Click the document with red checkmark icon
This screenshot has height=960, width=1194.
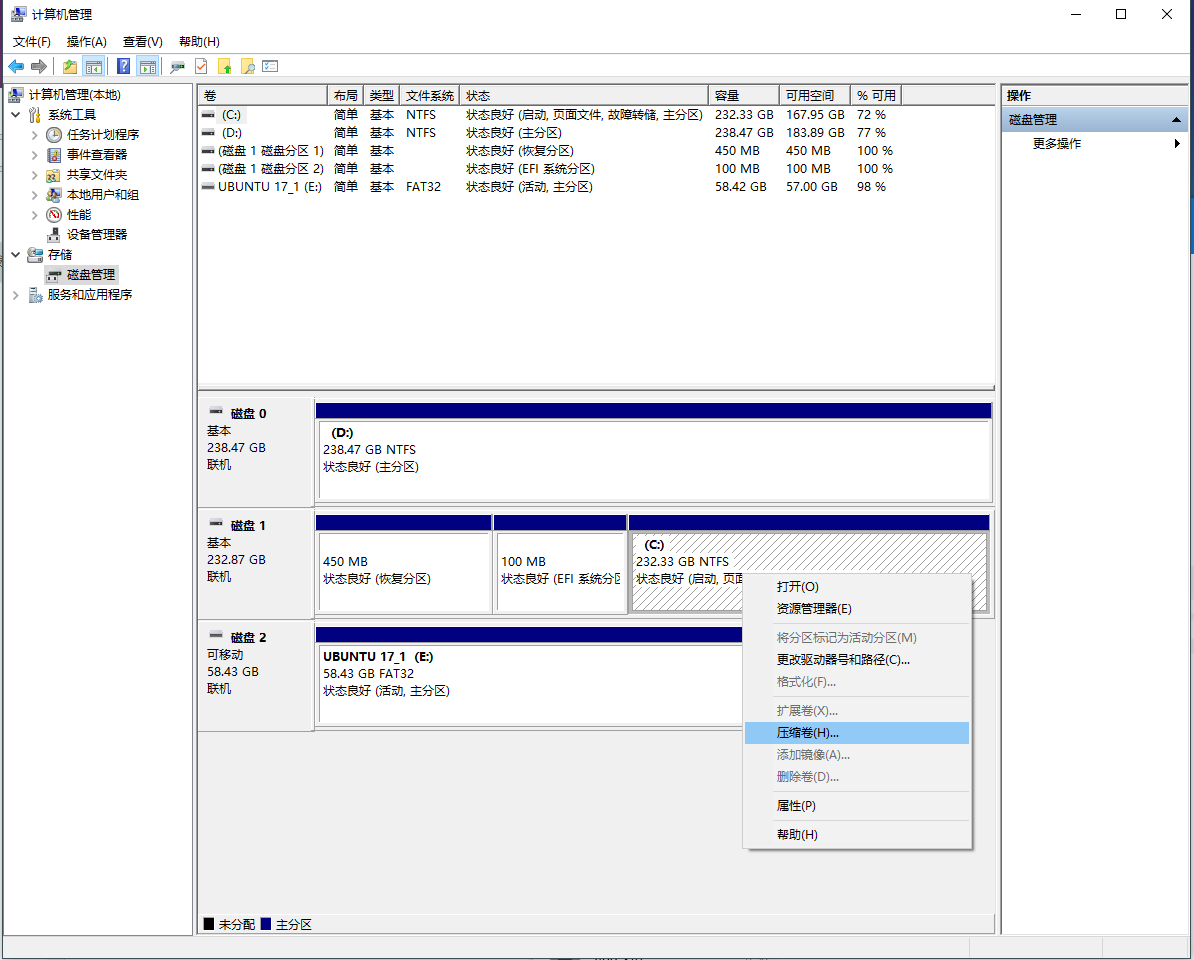tap(201, 67)
